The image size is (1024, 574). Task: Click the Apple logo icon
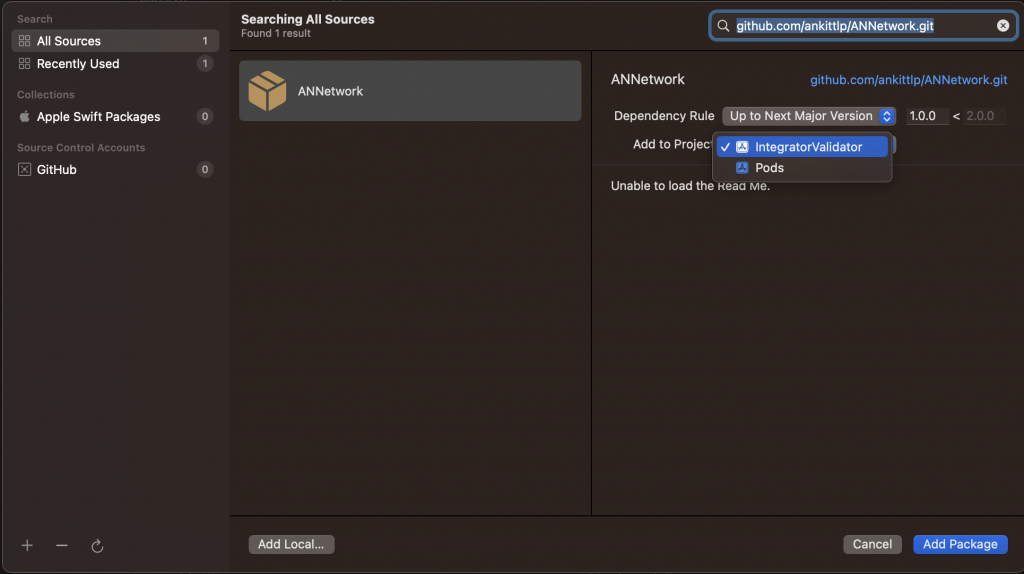point(24,116)
